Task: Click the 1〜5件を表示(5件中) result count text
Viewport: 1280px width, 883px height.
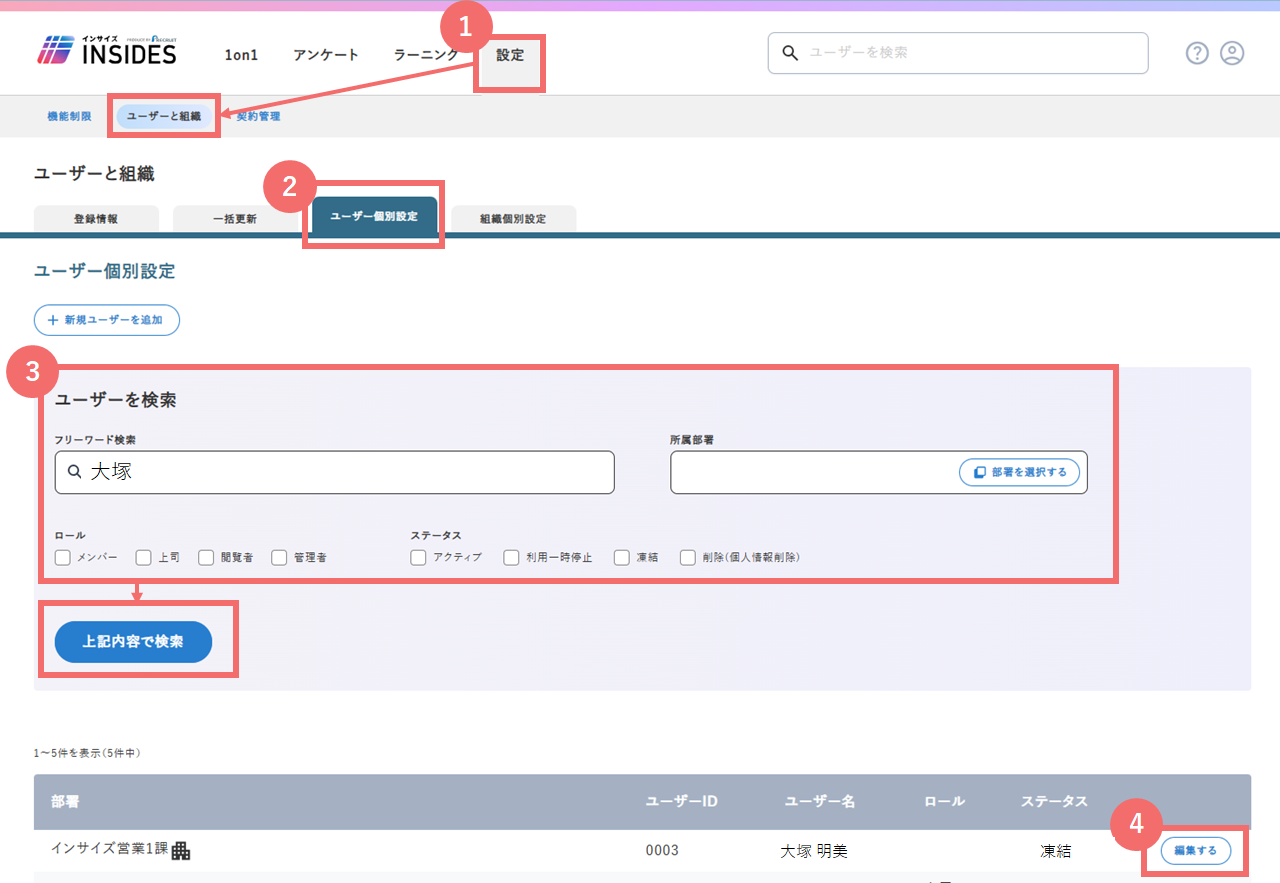Action: pos(87,752)
